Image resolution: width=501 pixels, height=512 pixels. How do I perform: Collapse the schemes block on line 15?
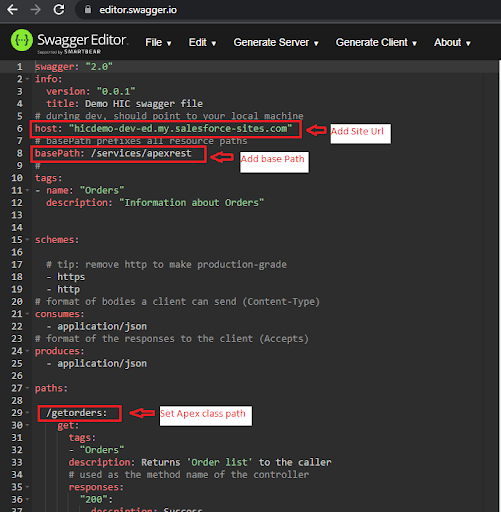point(27,240)
